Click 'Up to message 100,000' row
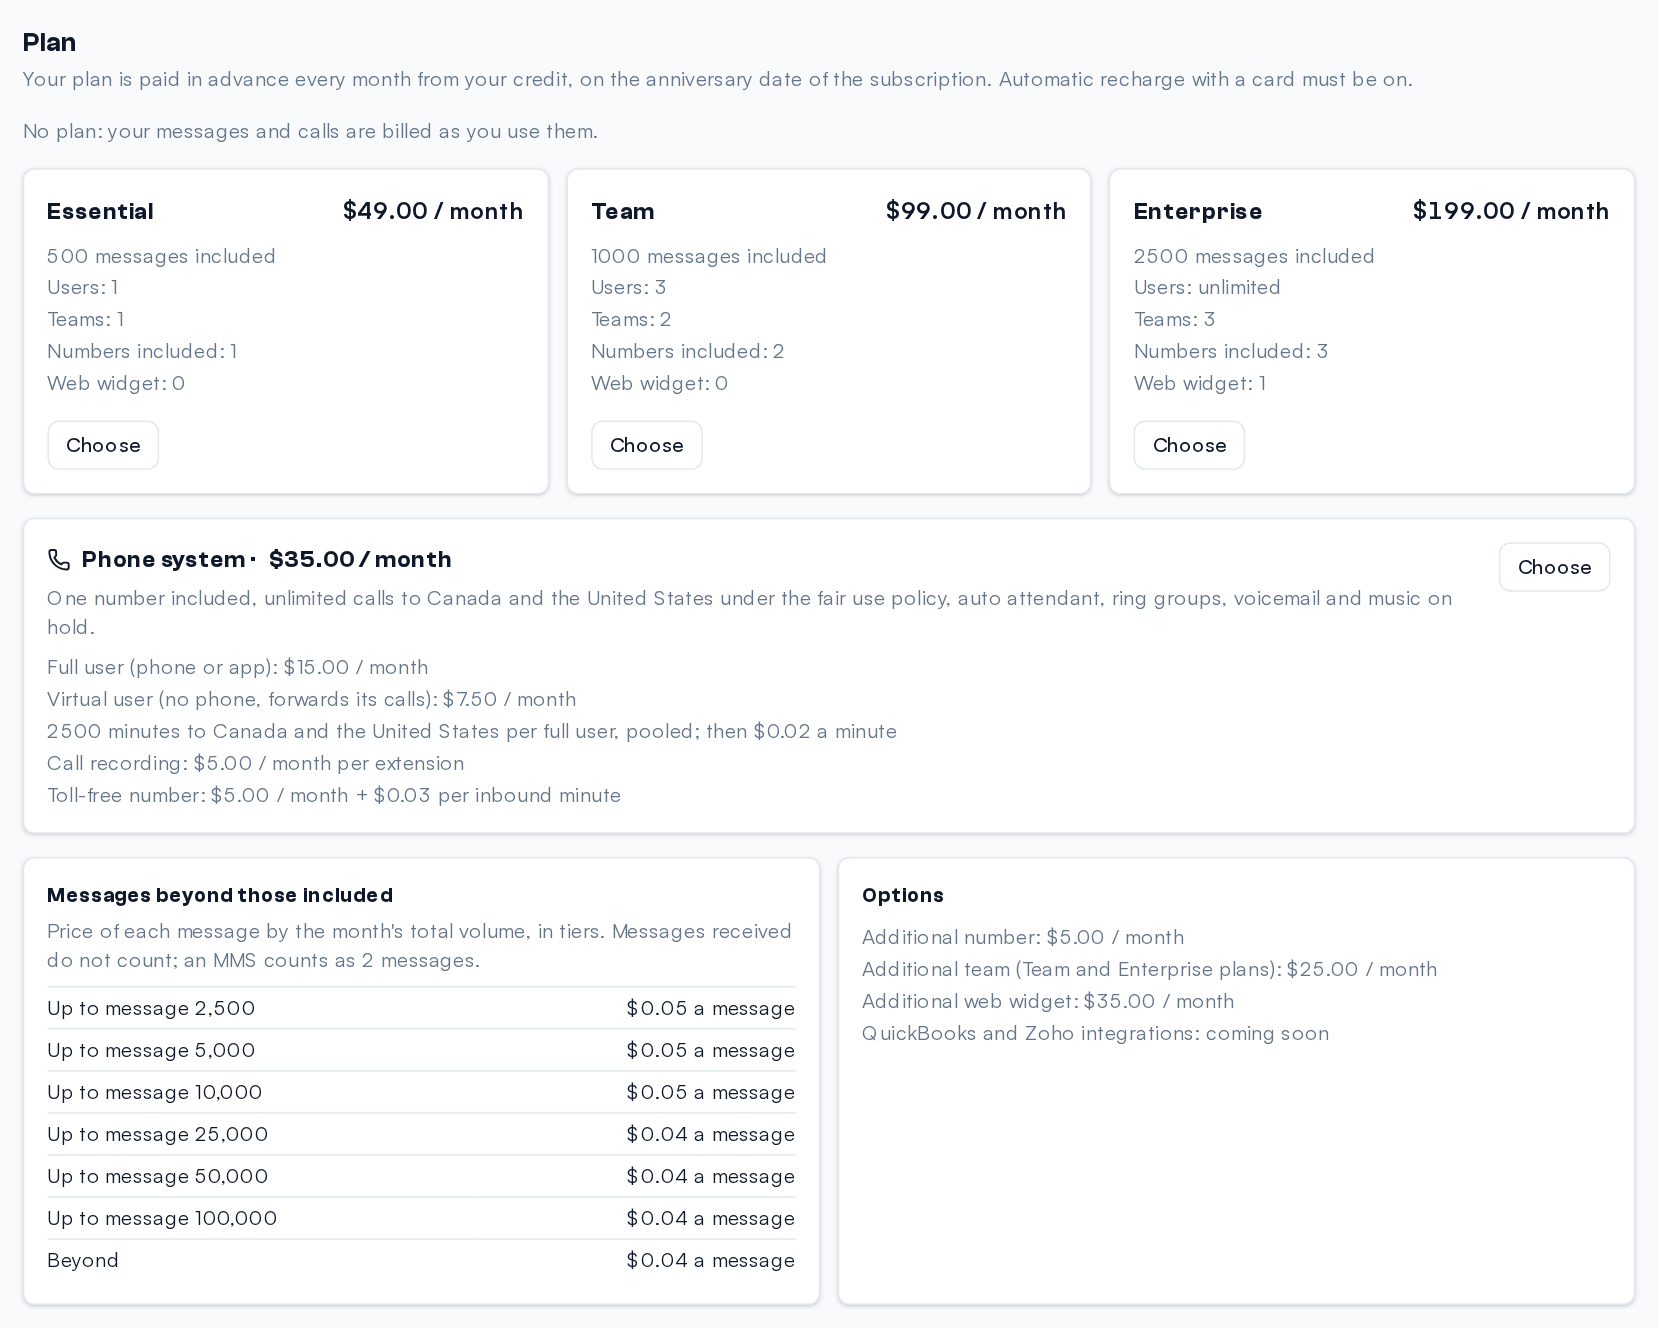The height and width of the screenshot is (1328, 1659). pyautogui.click(x=421, y=1218)
